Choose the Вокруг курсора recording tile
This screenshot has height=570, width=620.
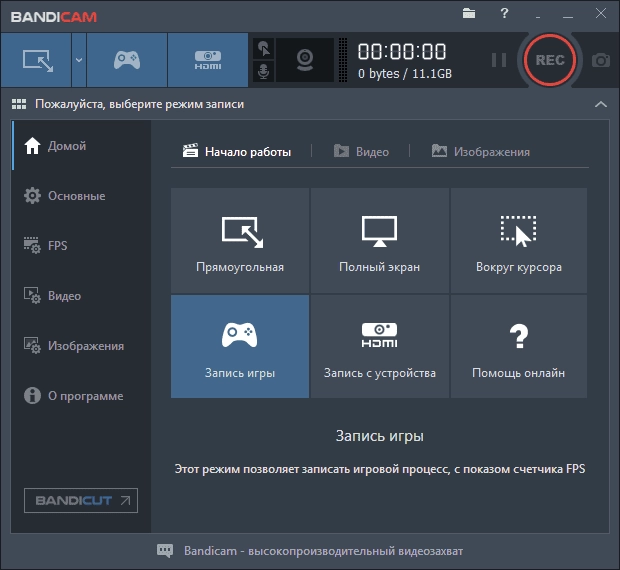click(519, 241)
